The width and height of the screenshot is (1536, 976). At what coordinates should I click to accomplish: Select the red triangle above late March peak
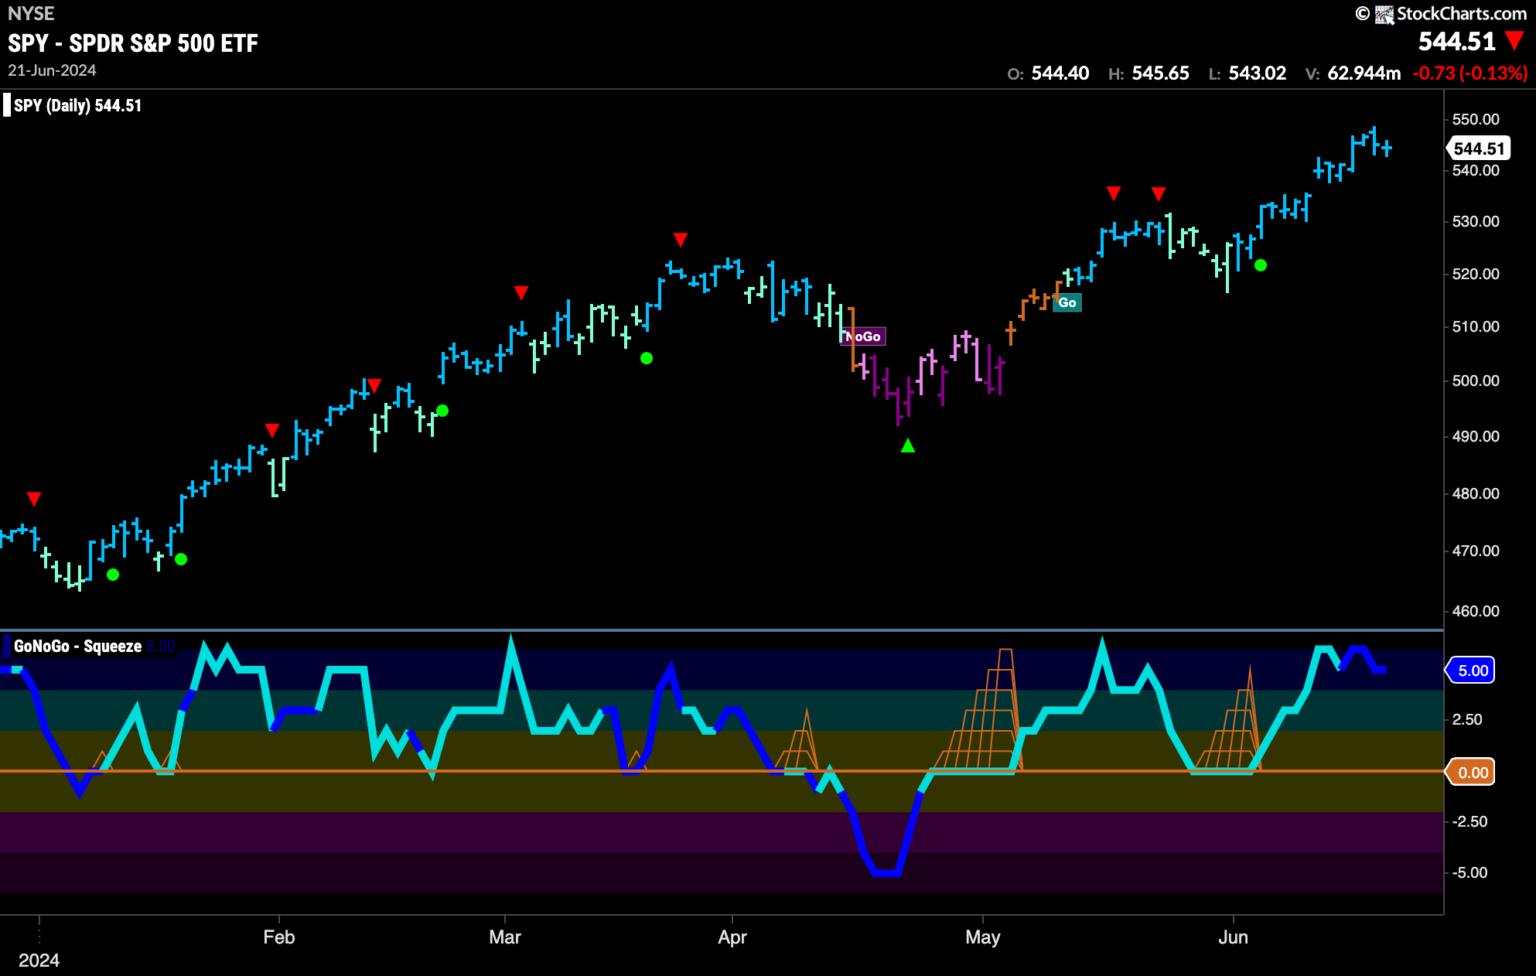pos(680,240)
